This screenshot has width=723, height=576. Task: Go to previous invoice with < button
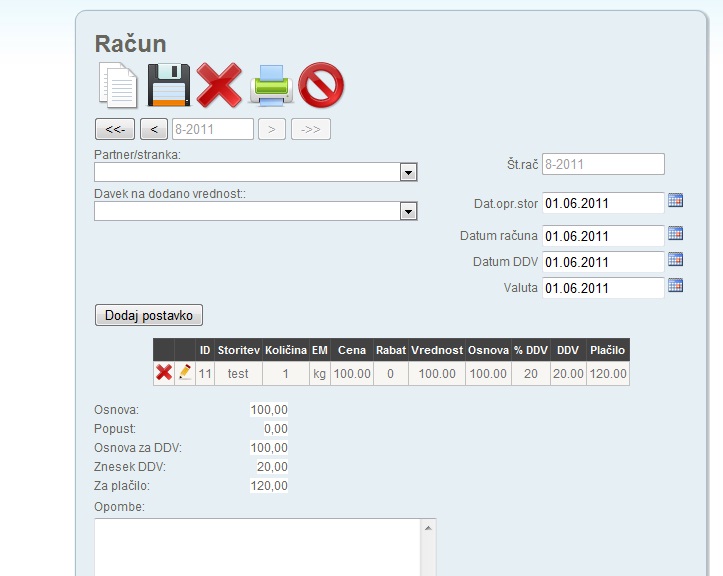pos(153,129)
